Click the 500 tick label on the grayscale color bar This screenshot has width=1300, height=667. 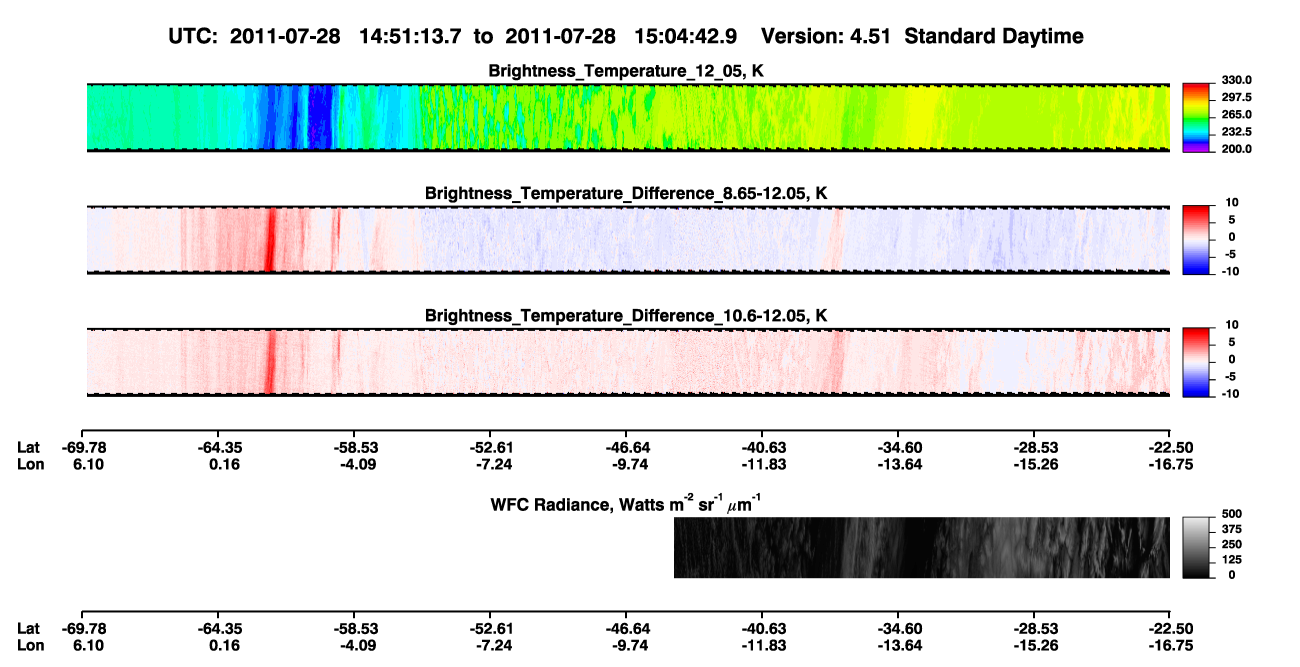pyautogui.click(x=1230, y=514)
